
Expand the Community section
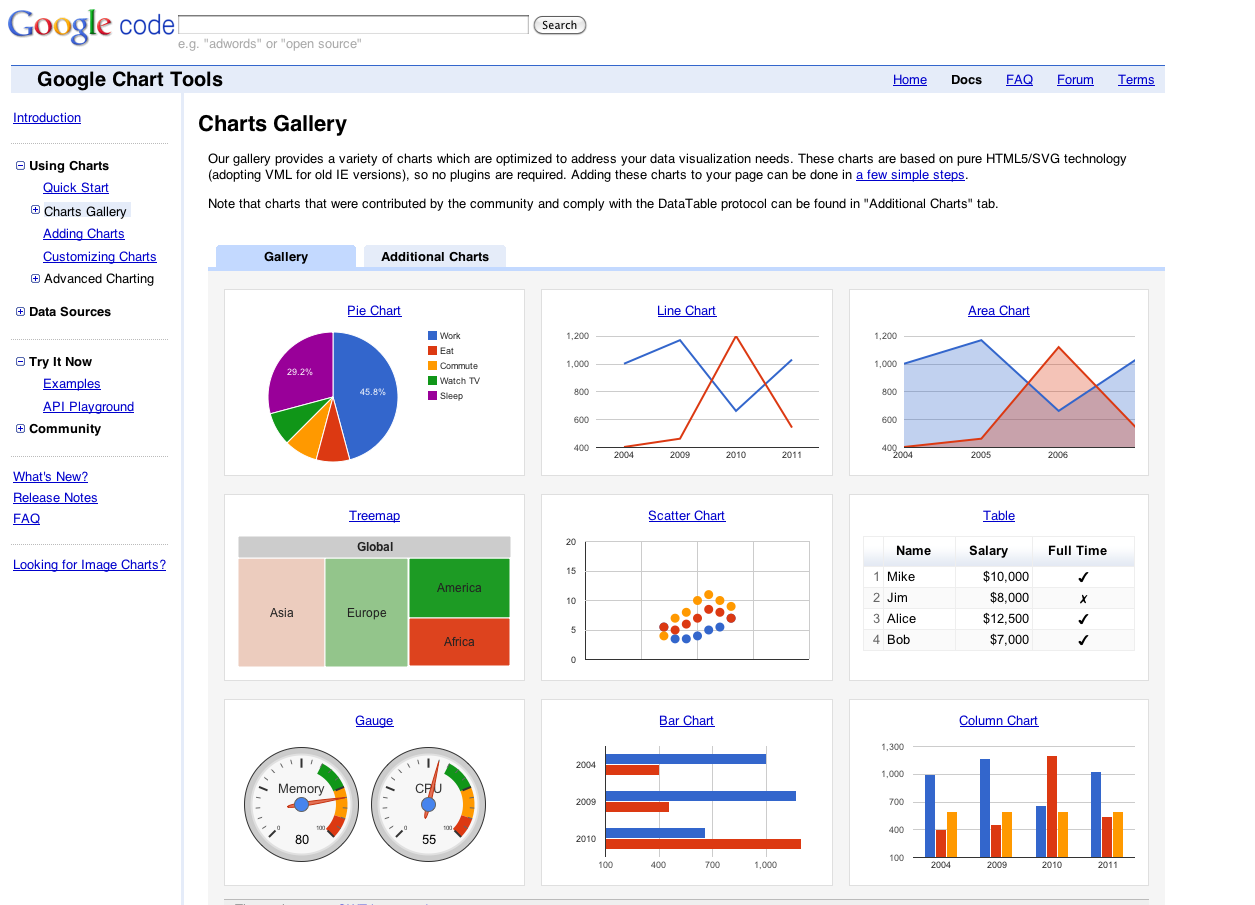click(x=19, y=428)
